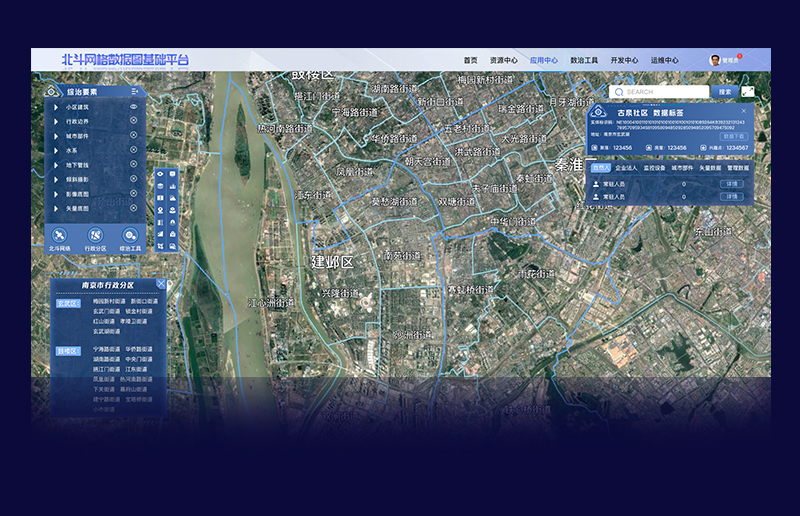Close the 南京市行政分区 panel
The height and width of the screenshot is (516, 800).
point(161,284)
